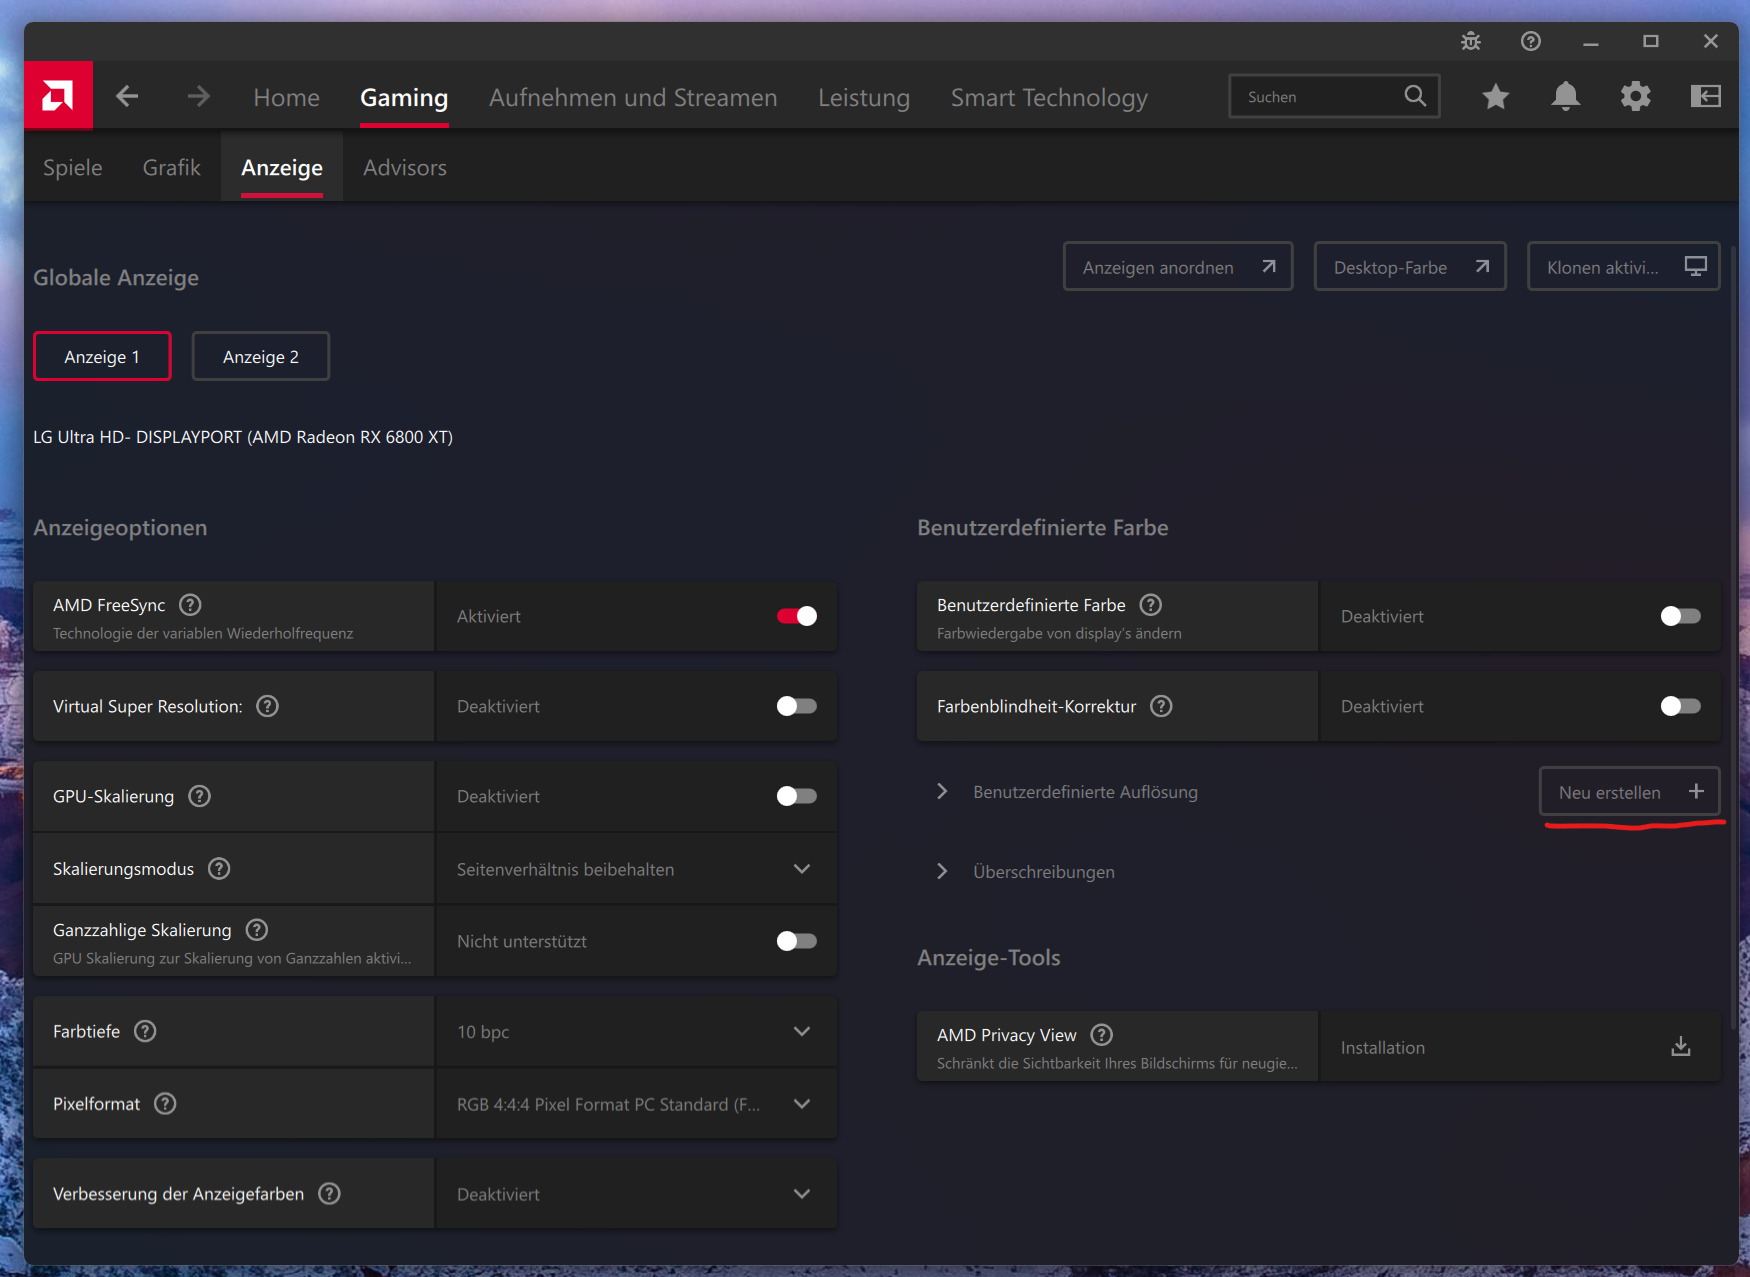
Task: Click Desktop-Farbe button
Action: (1410, 267)
